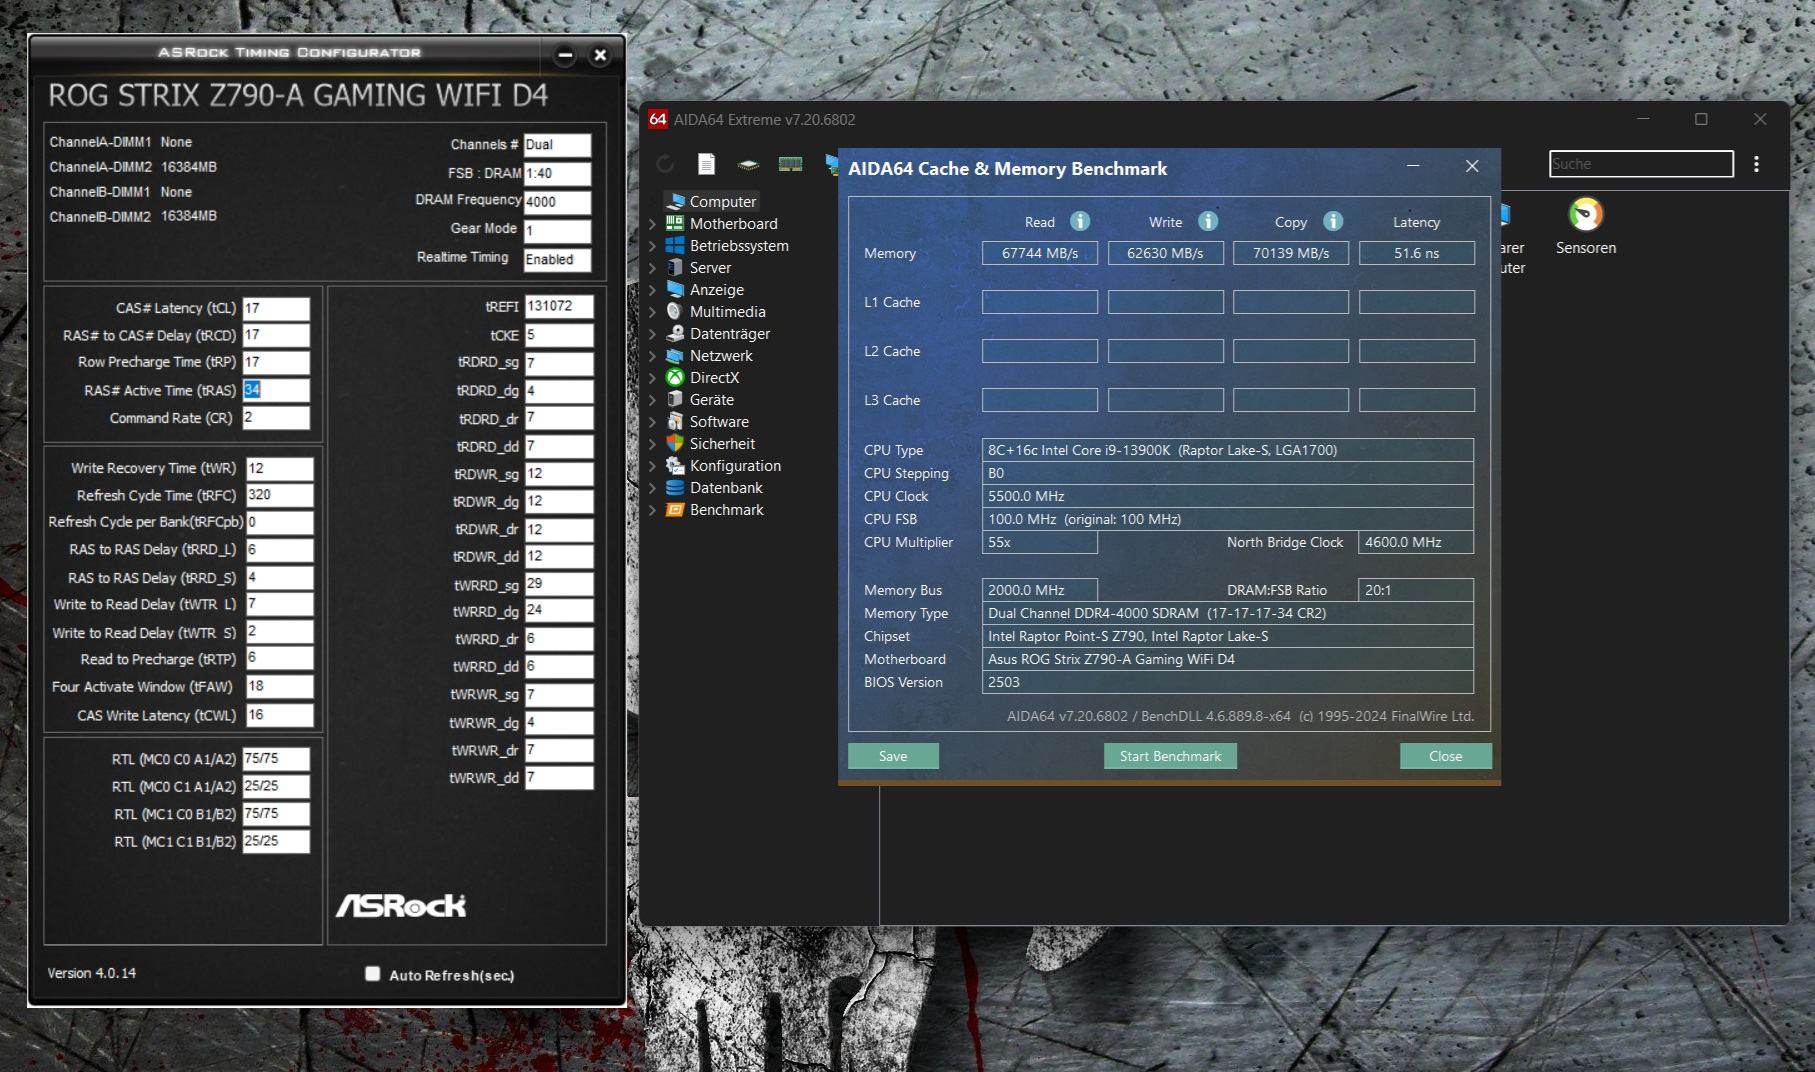Click the AIDA64 logo in title bar

point(657,119)
